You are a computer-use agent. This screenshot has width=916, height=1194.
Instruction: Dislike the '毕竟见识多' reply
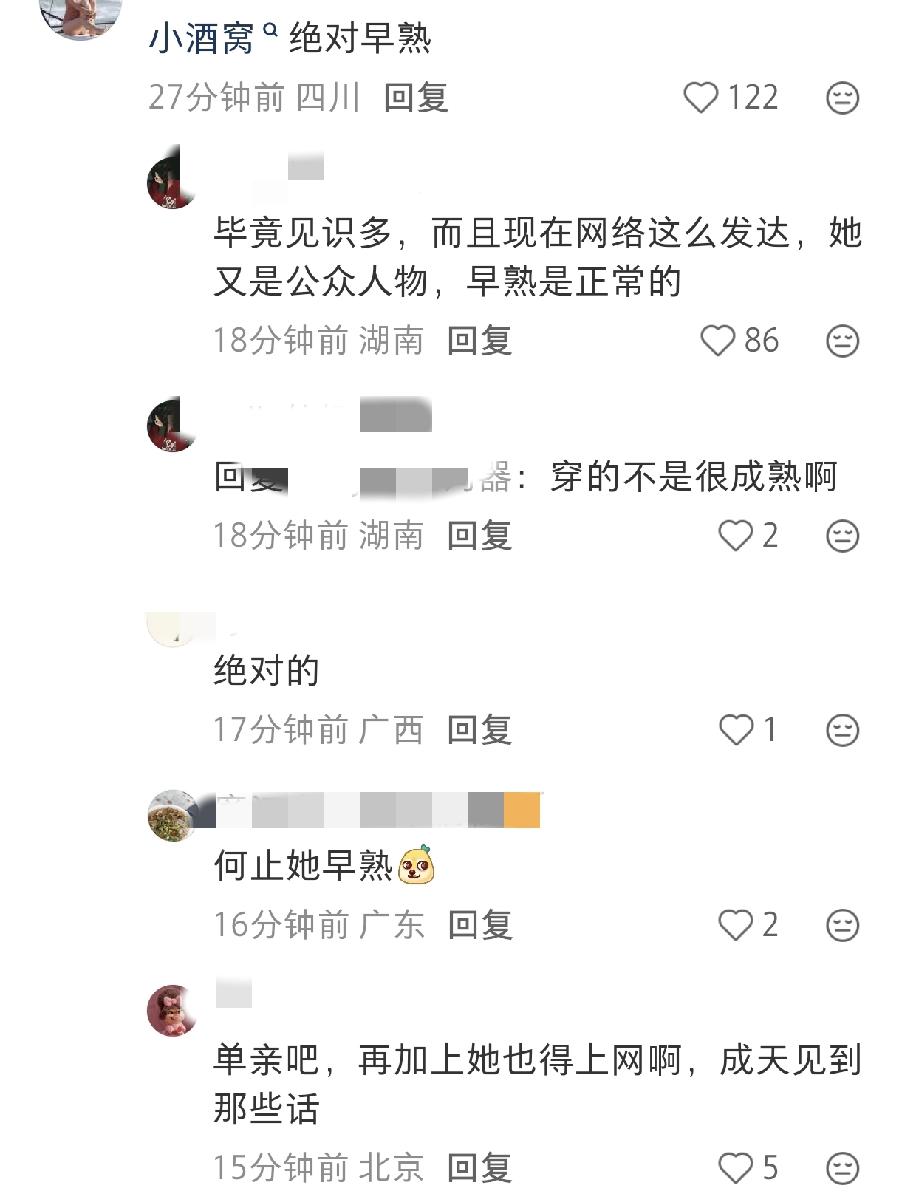(842, 340)
